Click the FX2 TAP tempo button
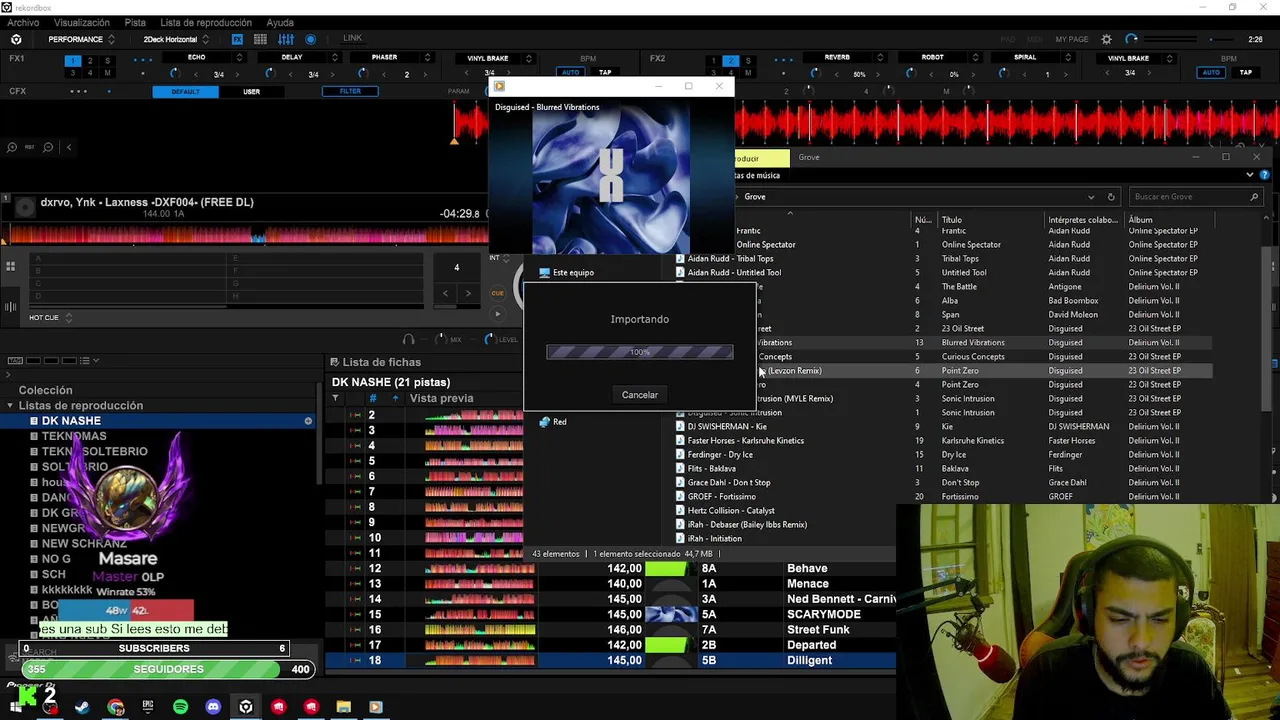 [1246, 72]
